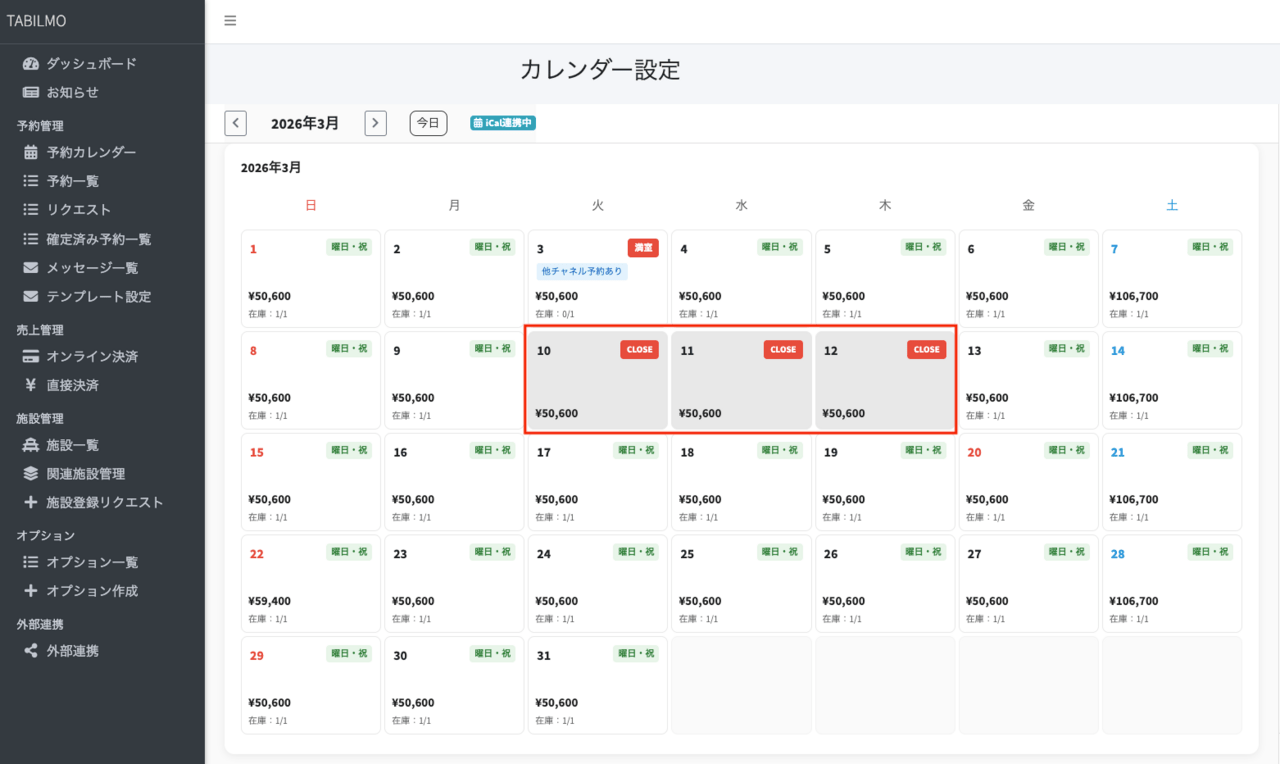Click the 直接決済 yen icon
Image resolution: width=1280 pixels, height=764 pixels.
[31, 385]
